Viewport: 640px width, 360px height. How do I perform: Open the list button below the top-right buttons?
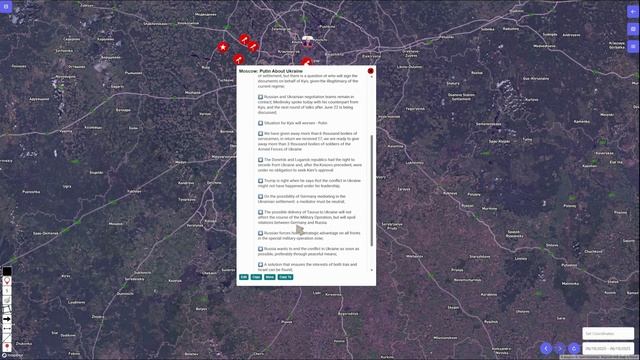click(633, 47)
